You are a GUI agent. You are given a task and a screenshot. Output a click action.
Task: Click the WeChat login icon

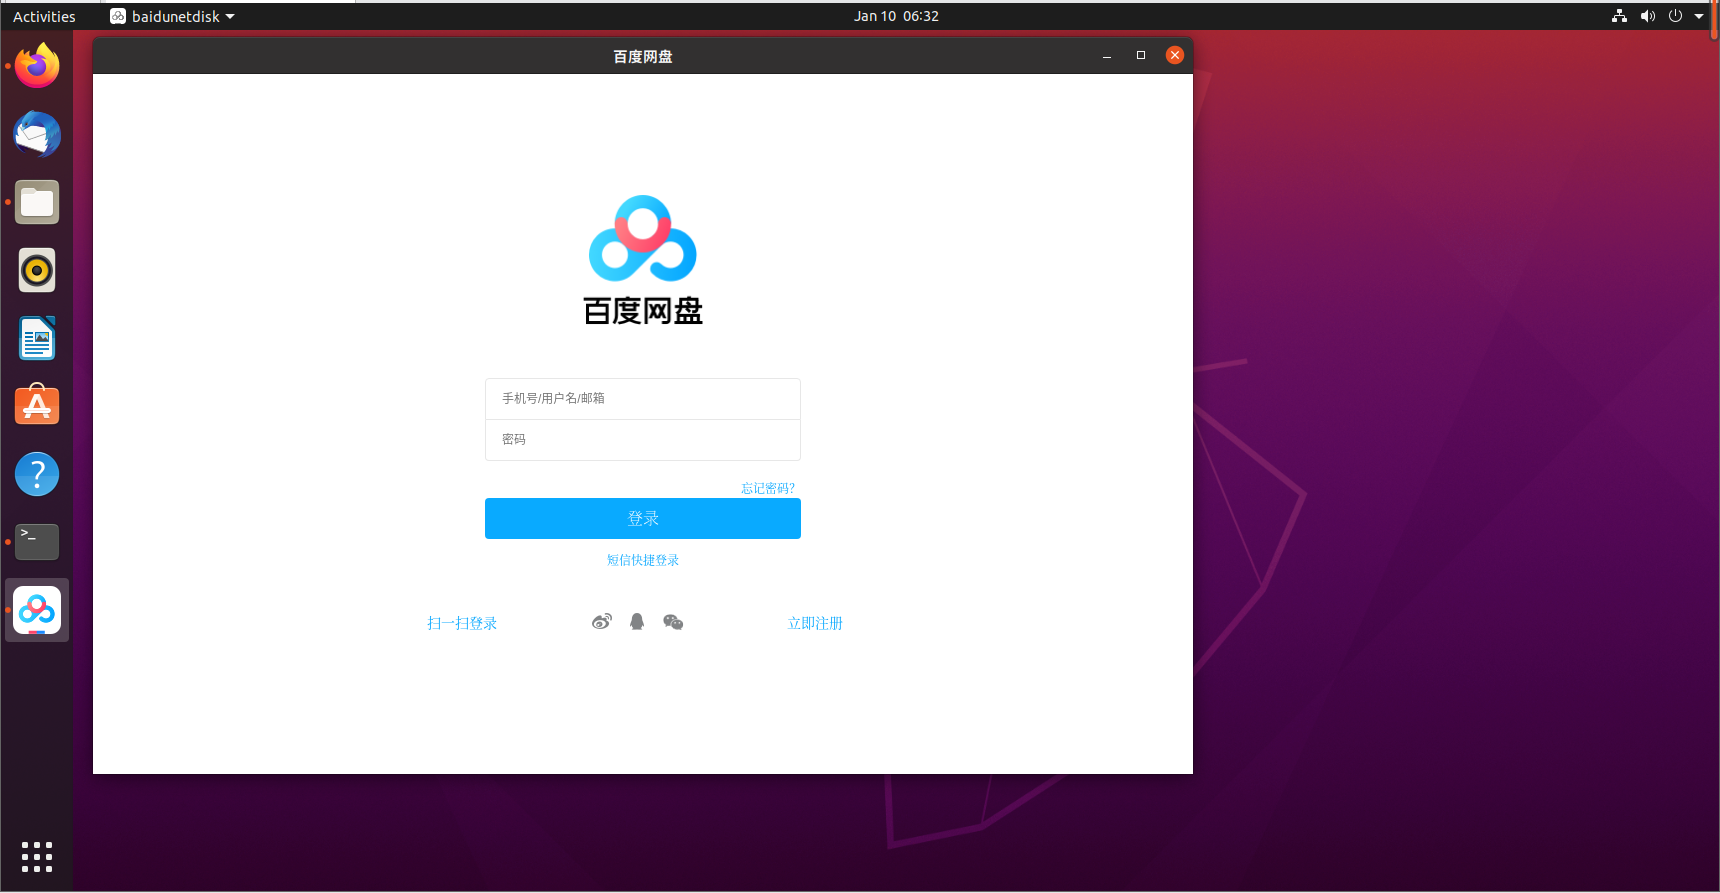673,622
